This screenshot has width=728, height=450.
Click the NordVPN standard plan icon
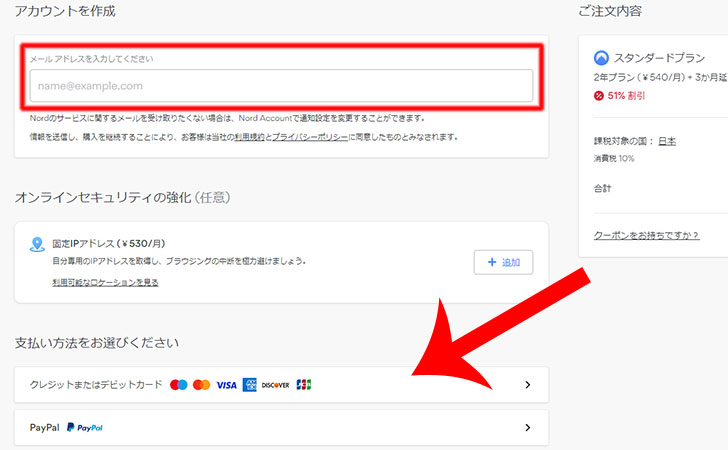click(x=601, y=58)
